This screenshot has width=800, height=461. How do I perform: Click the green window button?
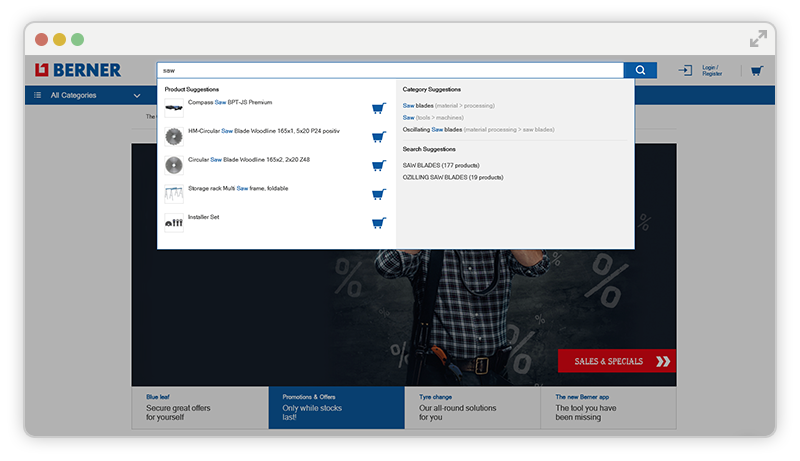point(78,39)
